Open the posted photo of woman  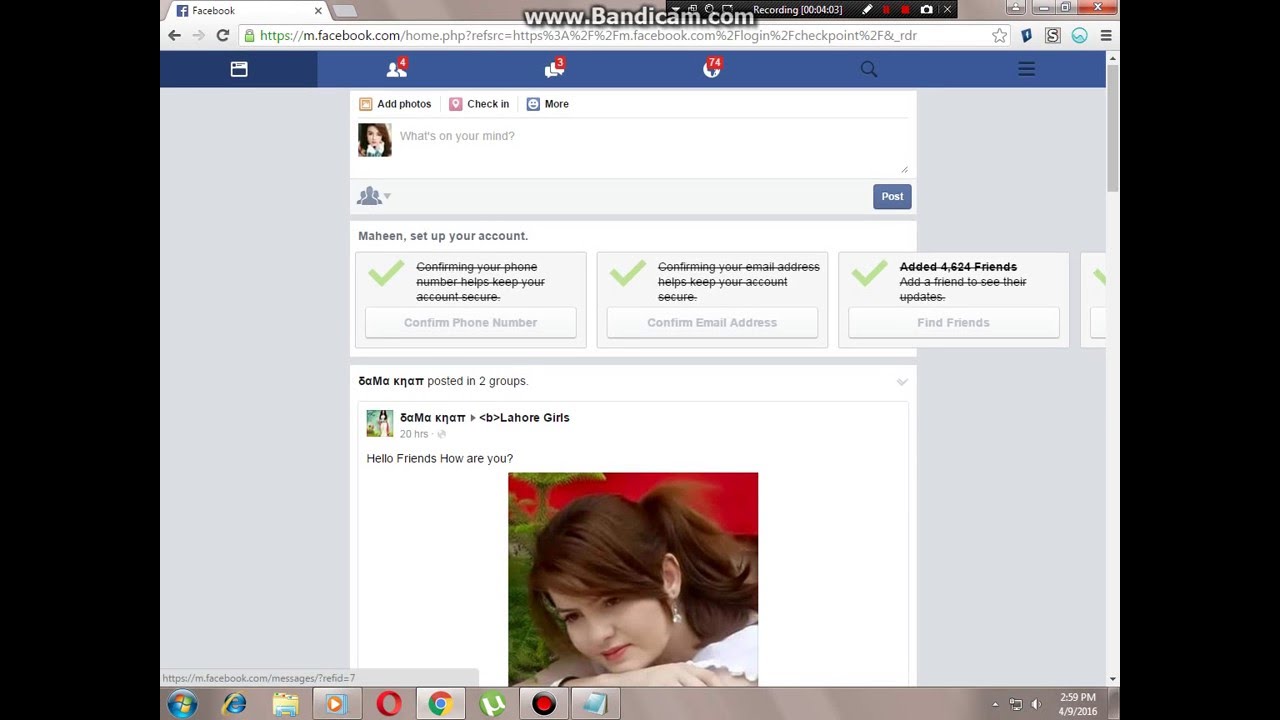(633, 579)
